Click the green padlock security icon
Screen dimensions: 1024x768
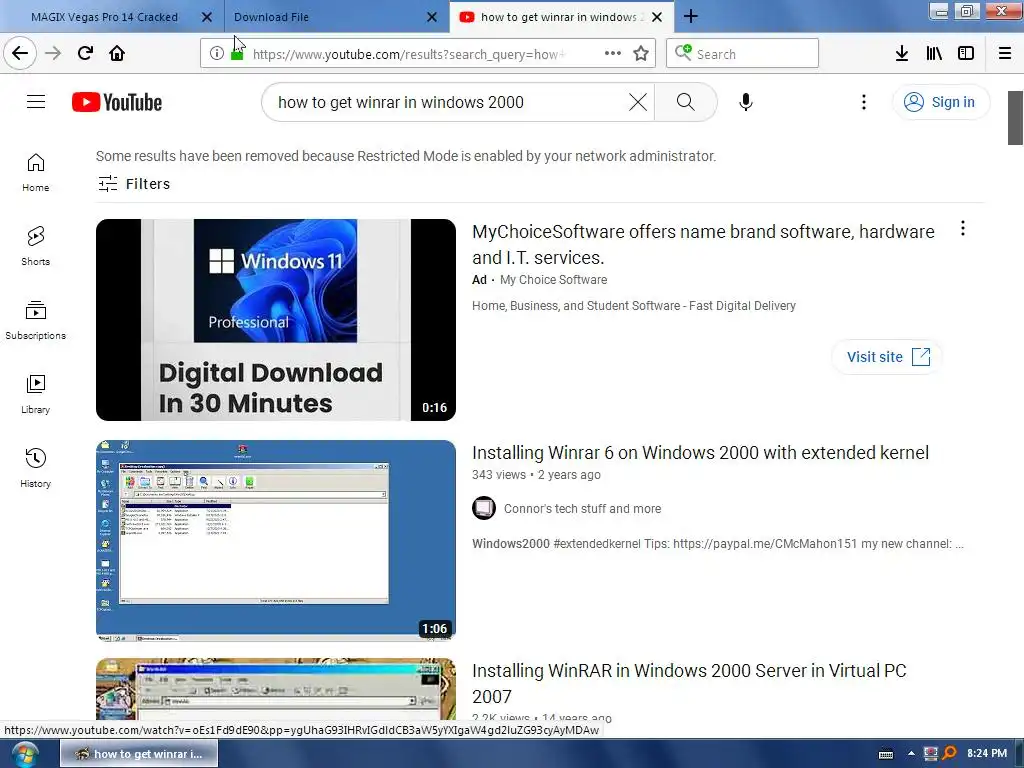point(237,54)
